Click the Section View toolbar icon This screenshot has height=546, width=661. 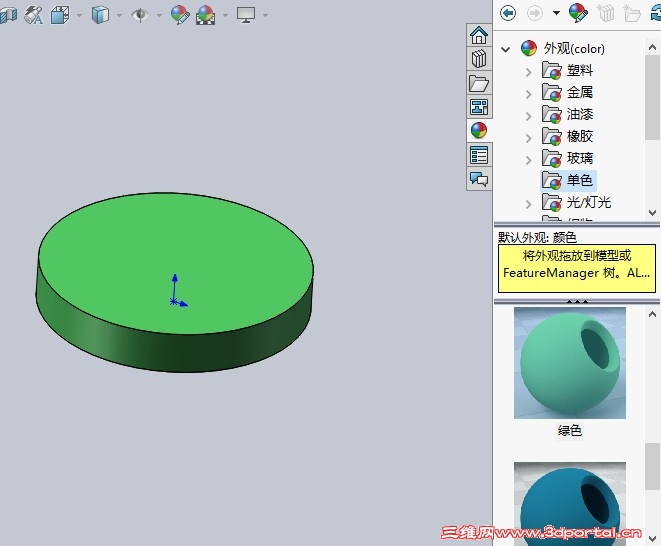[8, 15]
